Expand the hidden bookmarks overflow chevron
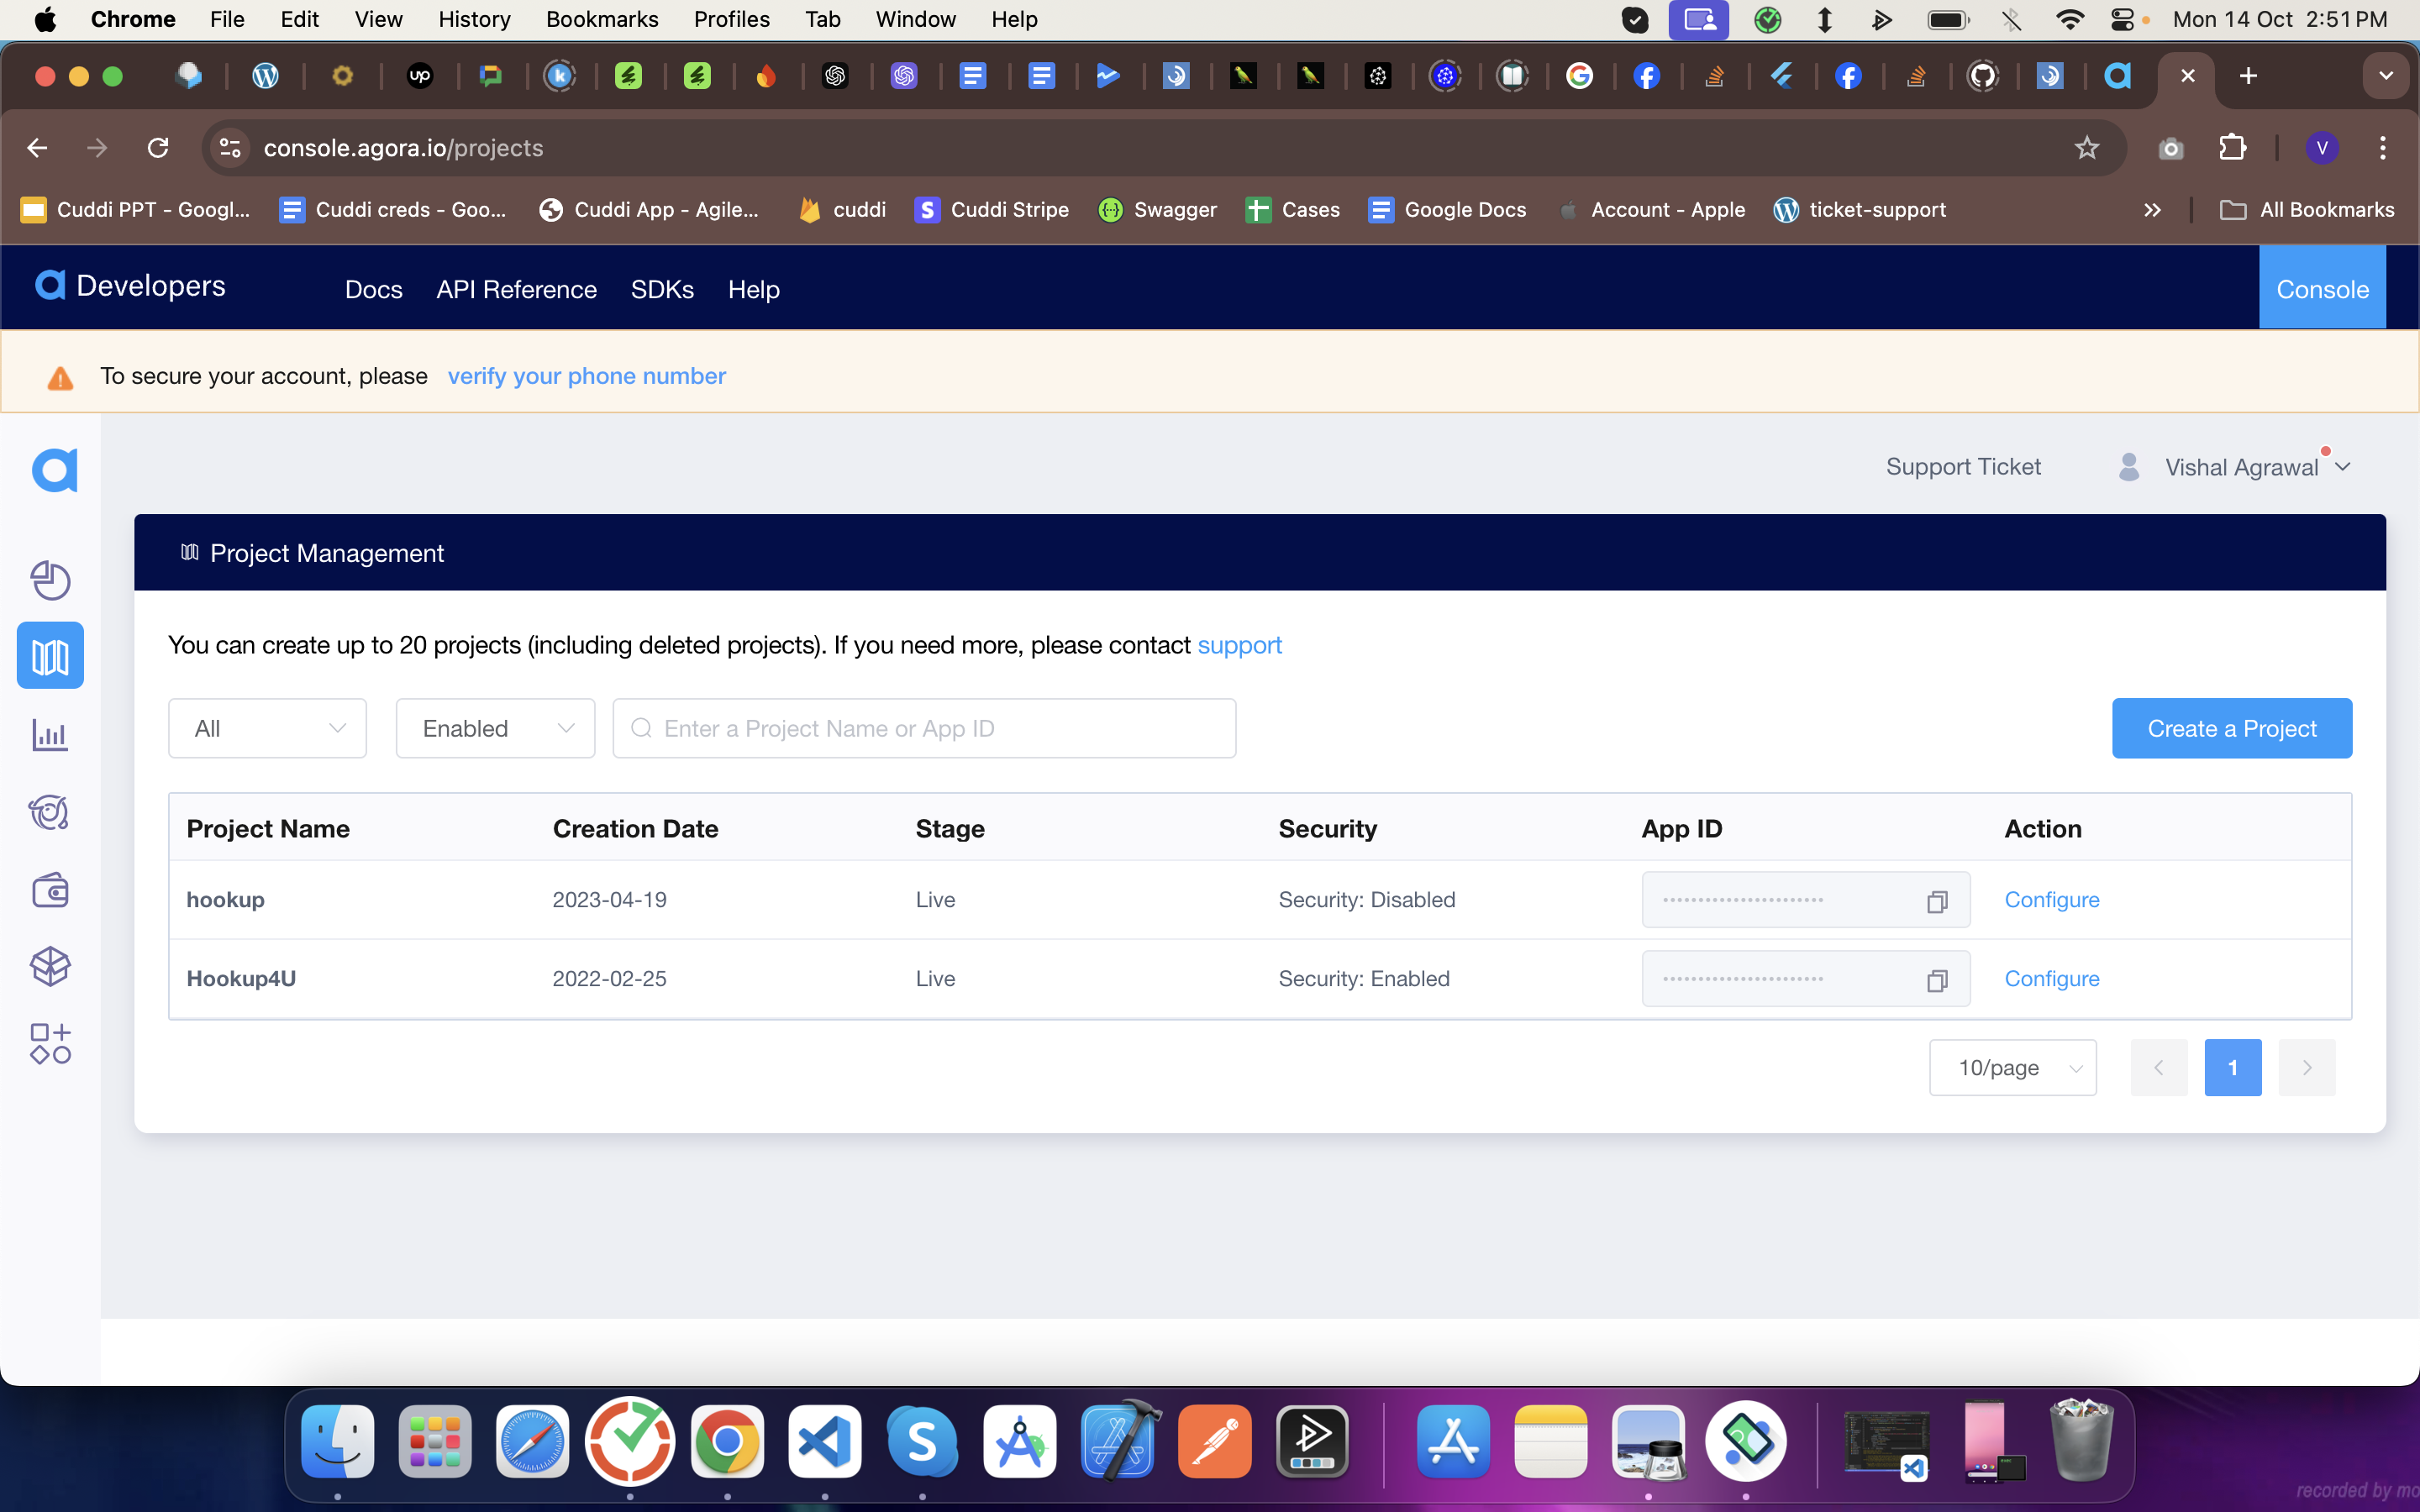2420x1512 pixels. tap(2152, 210)
